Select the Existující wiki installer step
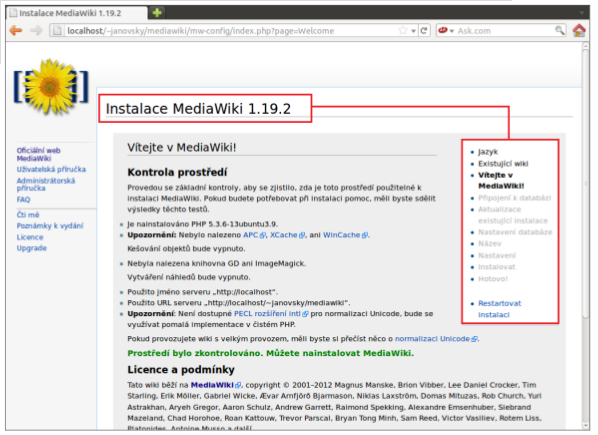Screen dimensions: 598x435 [x=503, y=164]
